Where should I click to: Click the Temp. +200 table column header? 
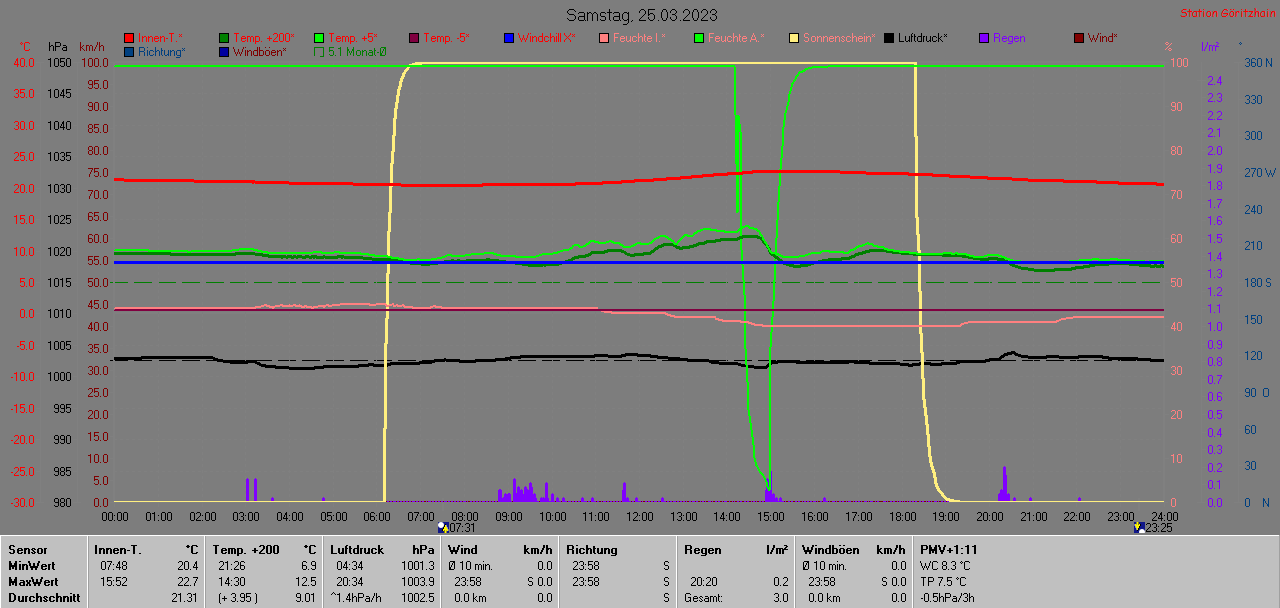246,549
